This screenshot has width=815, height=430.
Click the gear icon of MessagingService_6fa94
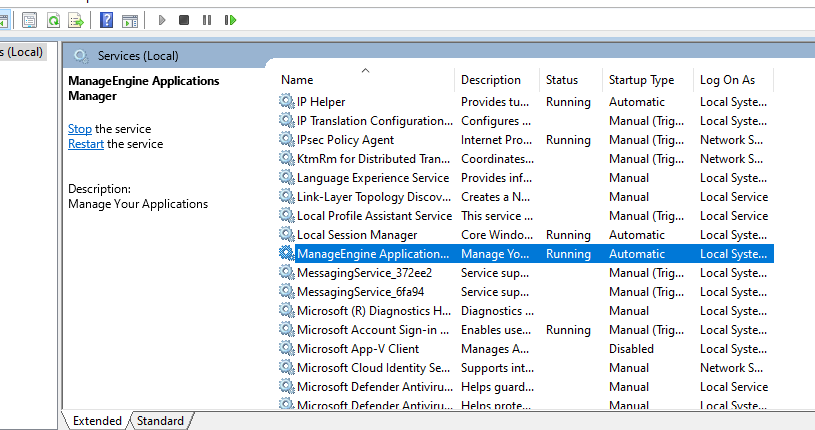(x=286, y=291)
